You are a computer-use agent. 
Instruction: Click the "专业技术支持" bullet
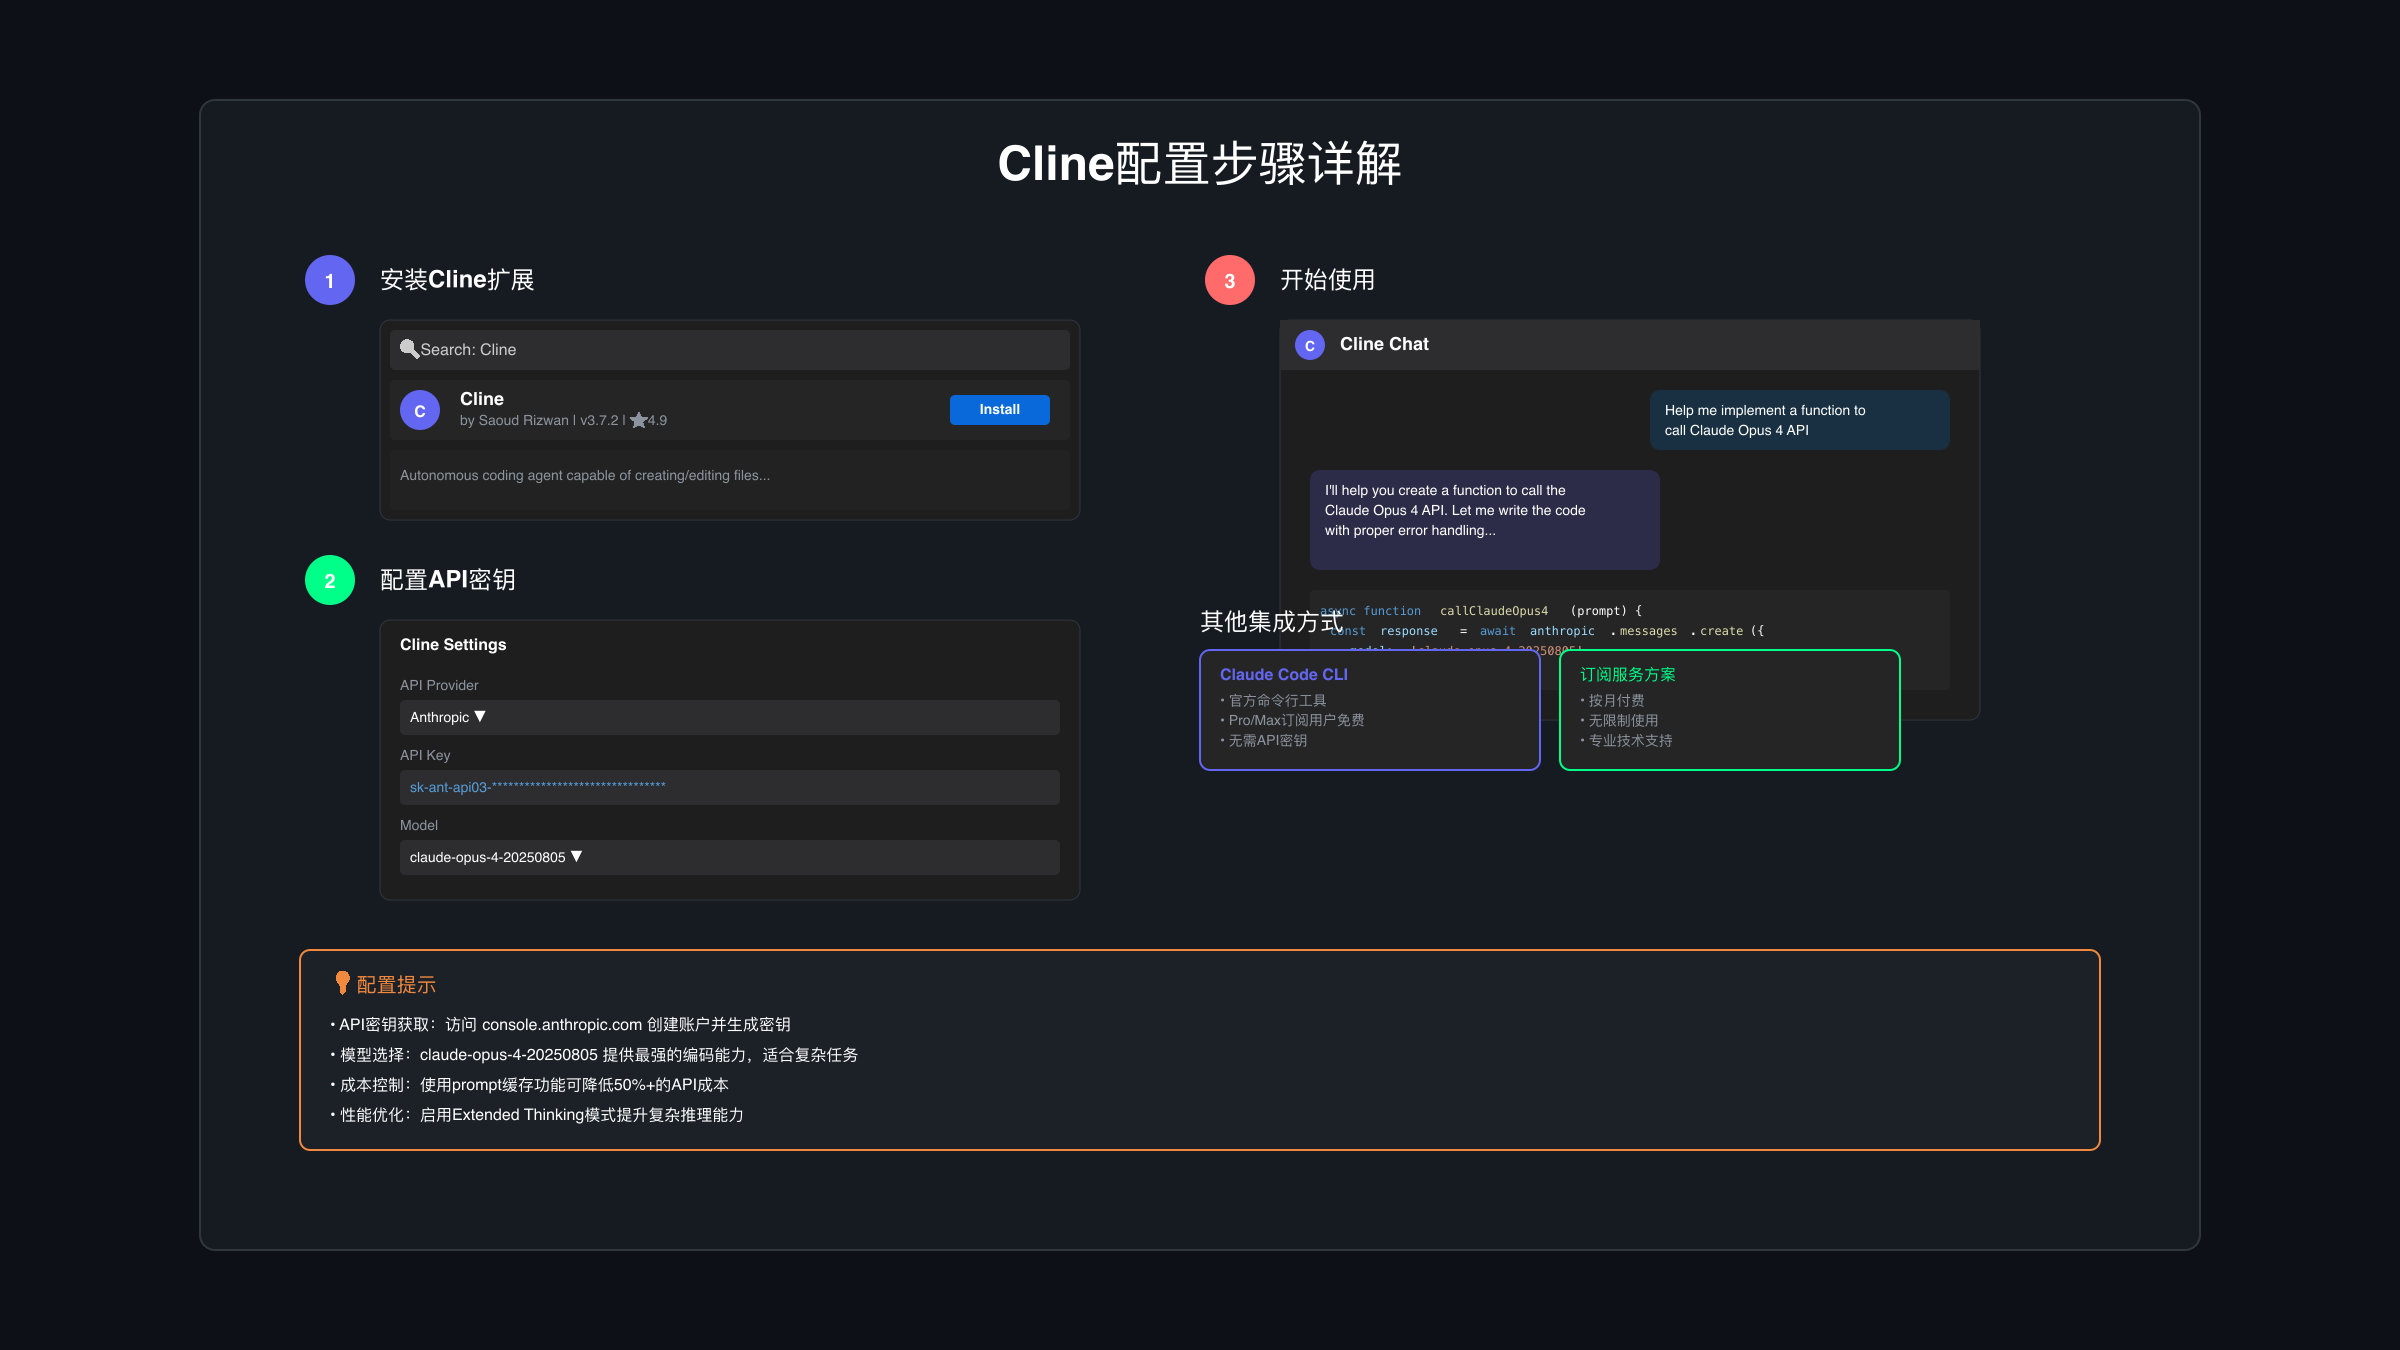tap(1626, 740)
